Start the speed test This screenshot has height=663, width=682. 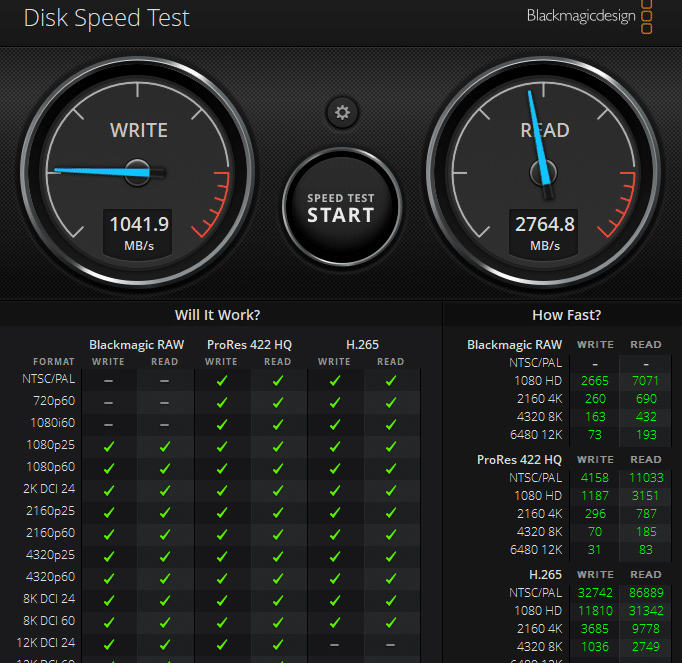click(341, 207)
